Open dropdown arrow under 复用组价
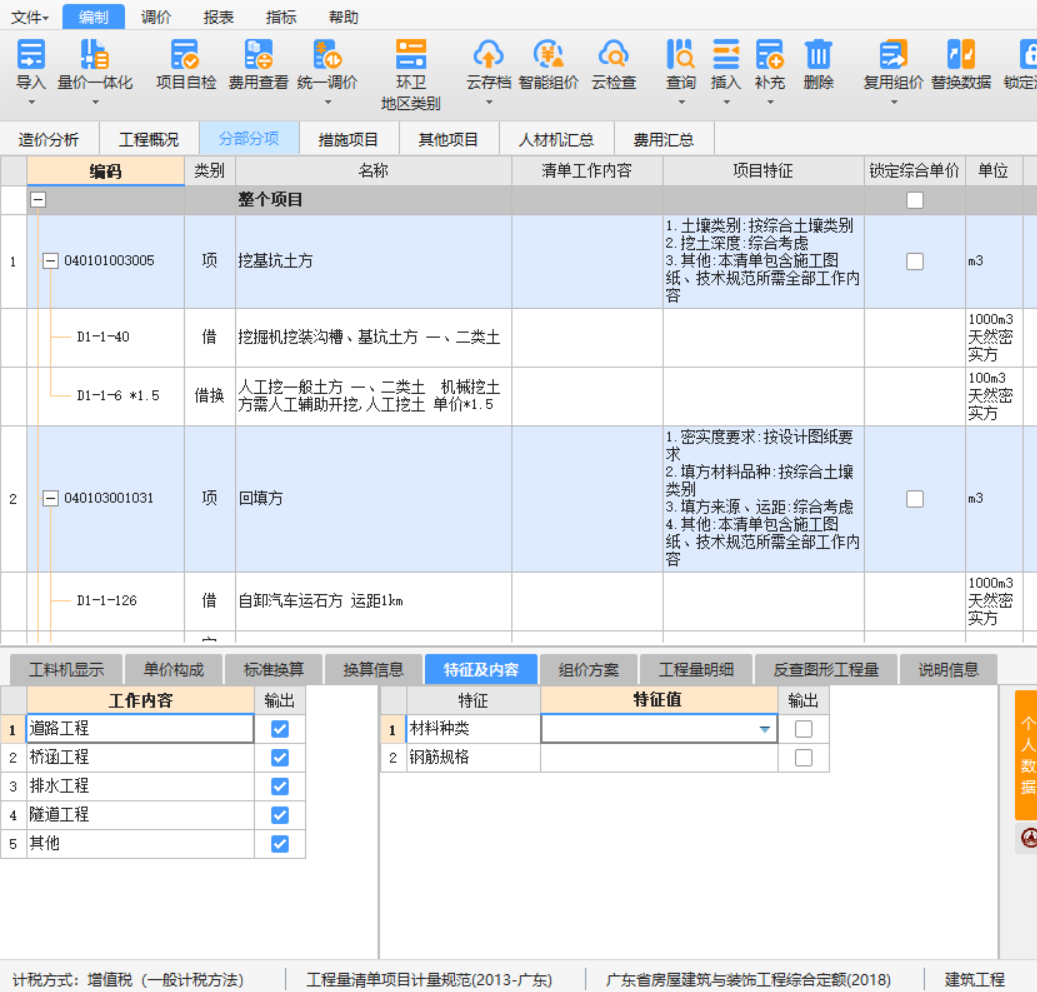This screenshot has height=992, width=1037. click(x=893, y=103)
